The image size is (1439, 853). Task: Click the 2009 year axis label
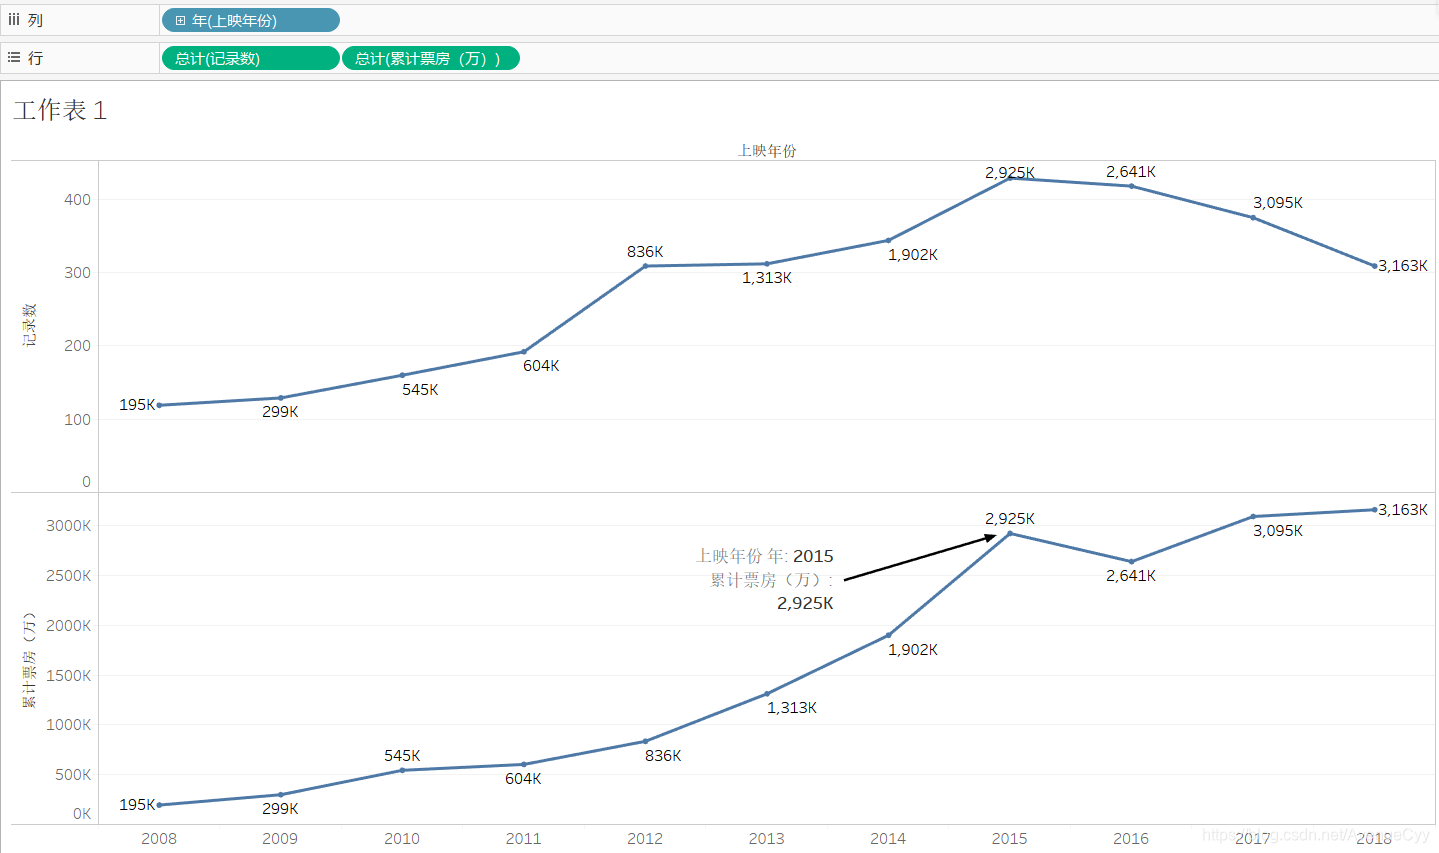point(280,839)
